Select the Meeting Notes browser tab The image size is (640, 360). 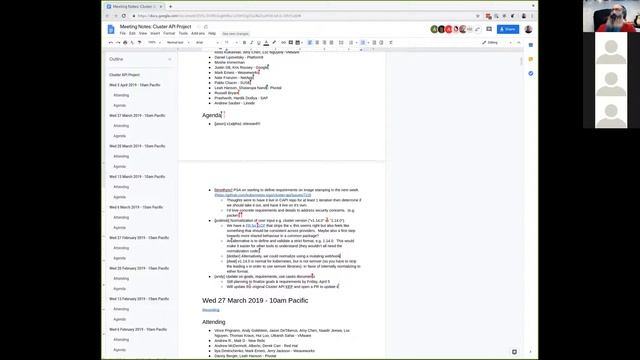click(135, 7)
